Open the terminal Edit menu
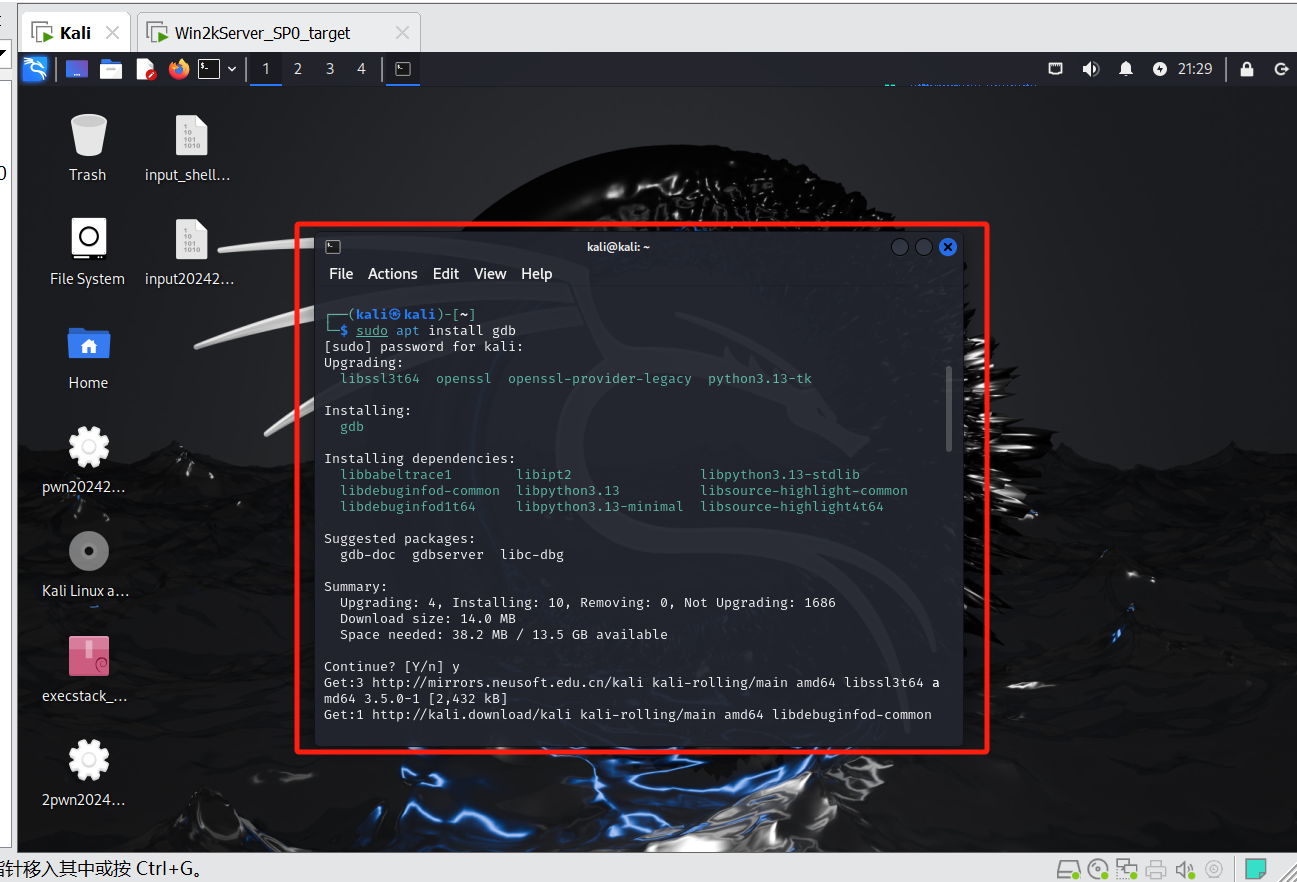The width and height of the screenshot is (1297, 882). [446, 274]
